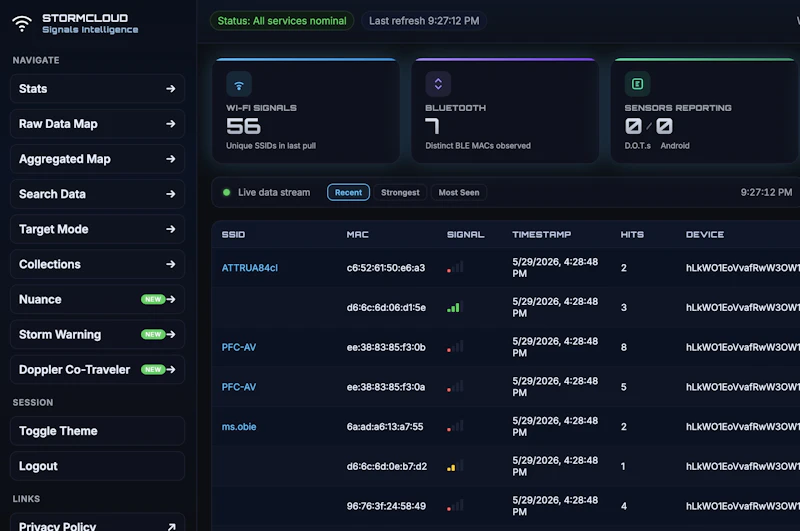The height and width of the screenshot is (531, 800).
Task: Click signal bars for ms.obie row
Action: coord(455,426)
